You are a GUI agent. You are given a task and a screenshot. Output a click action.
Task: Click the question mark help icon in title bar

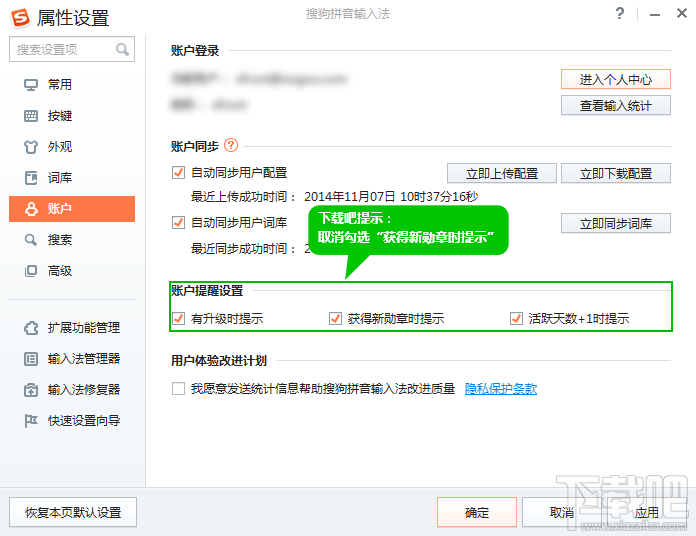click(x=620, y=13)
